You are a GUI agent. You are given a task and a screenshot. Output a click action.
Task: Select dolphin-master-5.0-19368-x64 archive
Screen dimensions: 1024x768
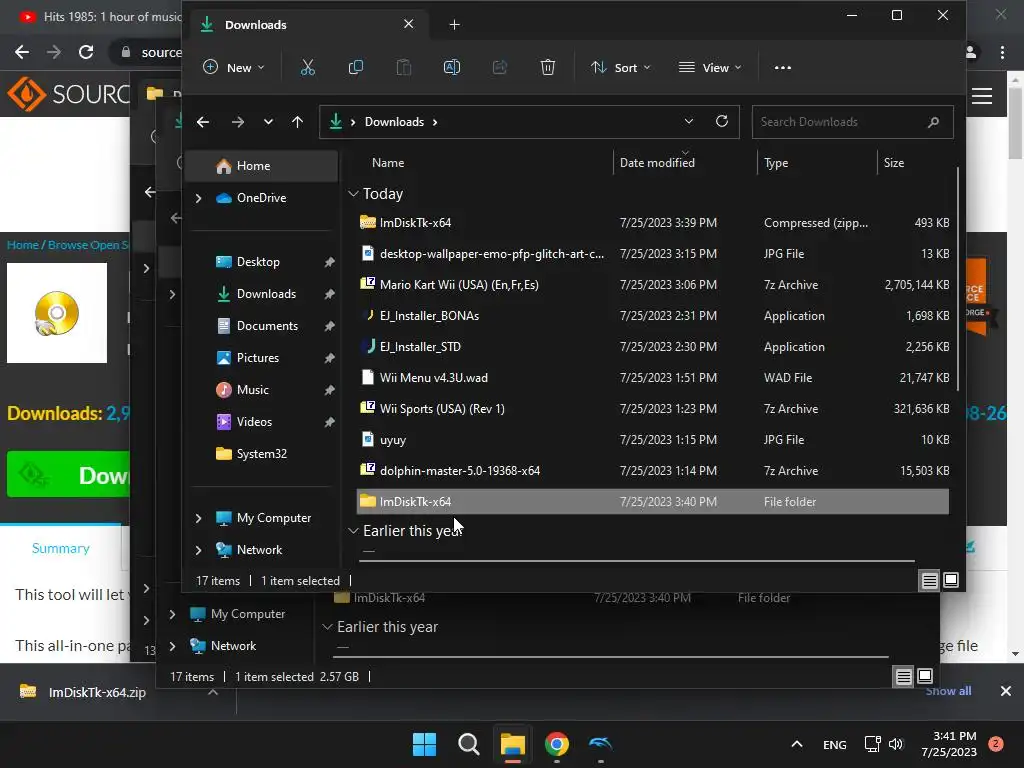point(653,471)
